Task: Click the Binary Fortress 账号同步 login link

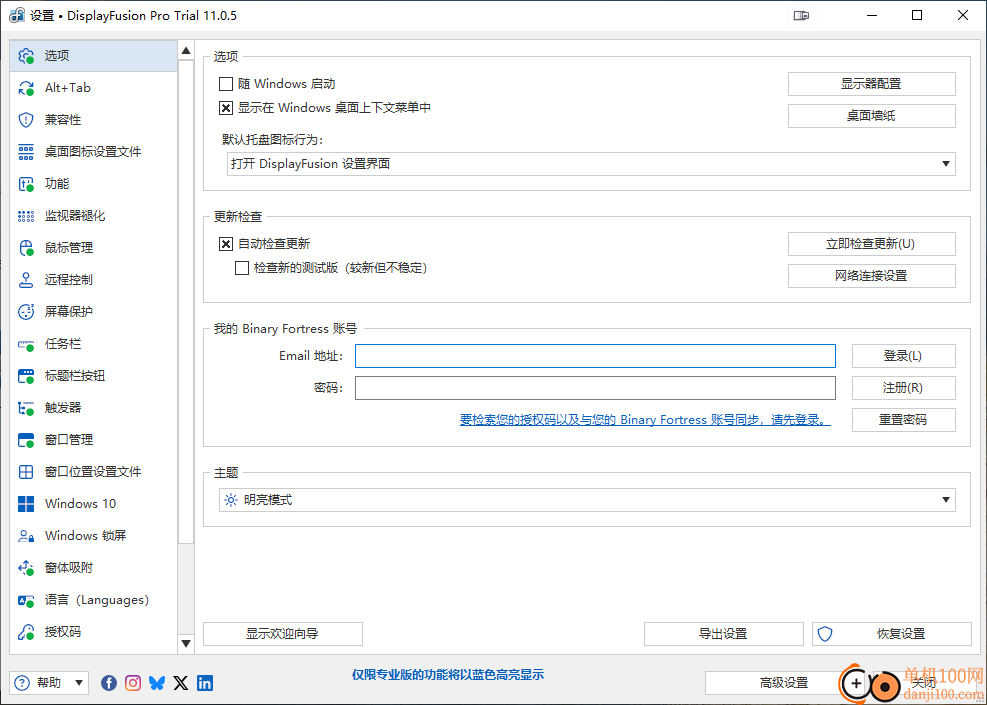Action: (645, 420)
